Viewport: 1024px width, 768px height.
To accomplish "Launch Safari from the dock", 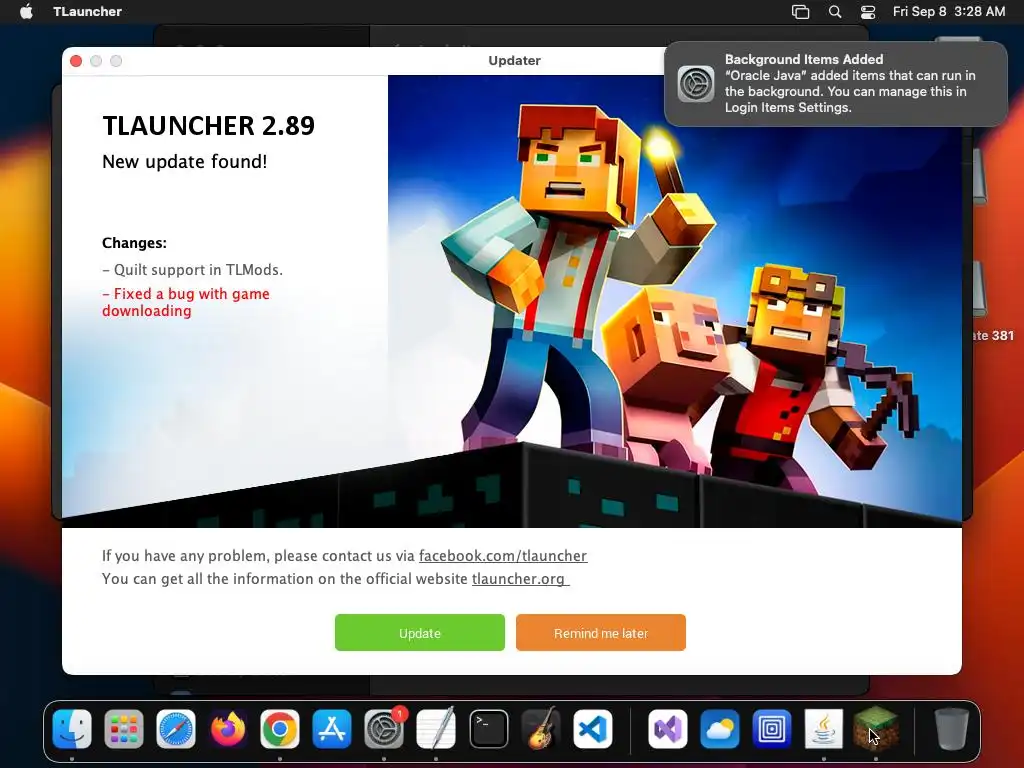I will (x=176, y=729).
